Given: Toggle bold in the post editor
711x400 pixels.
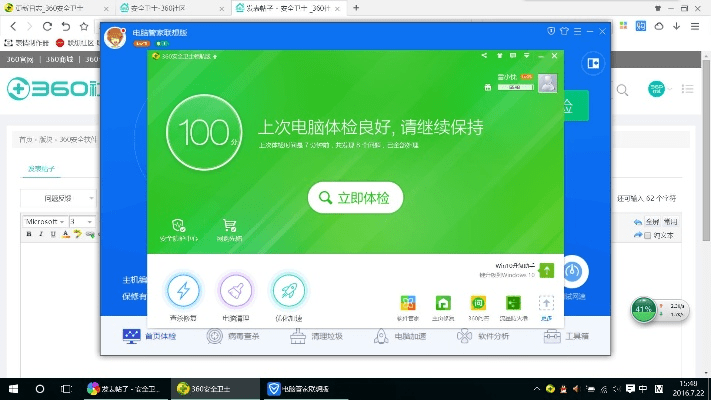Looking at the screenshot, I should [29, 234].
